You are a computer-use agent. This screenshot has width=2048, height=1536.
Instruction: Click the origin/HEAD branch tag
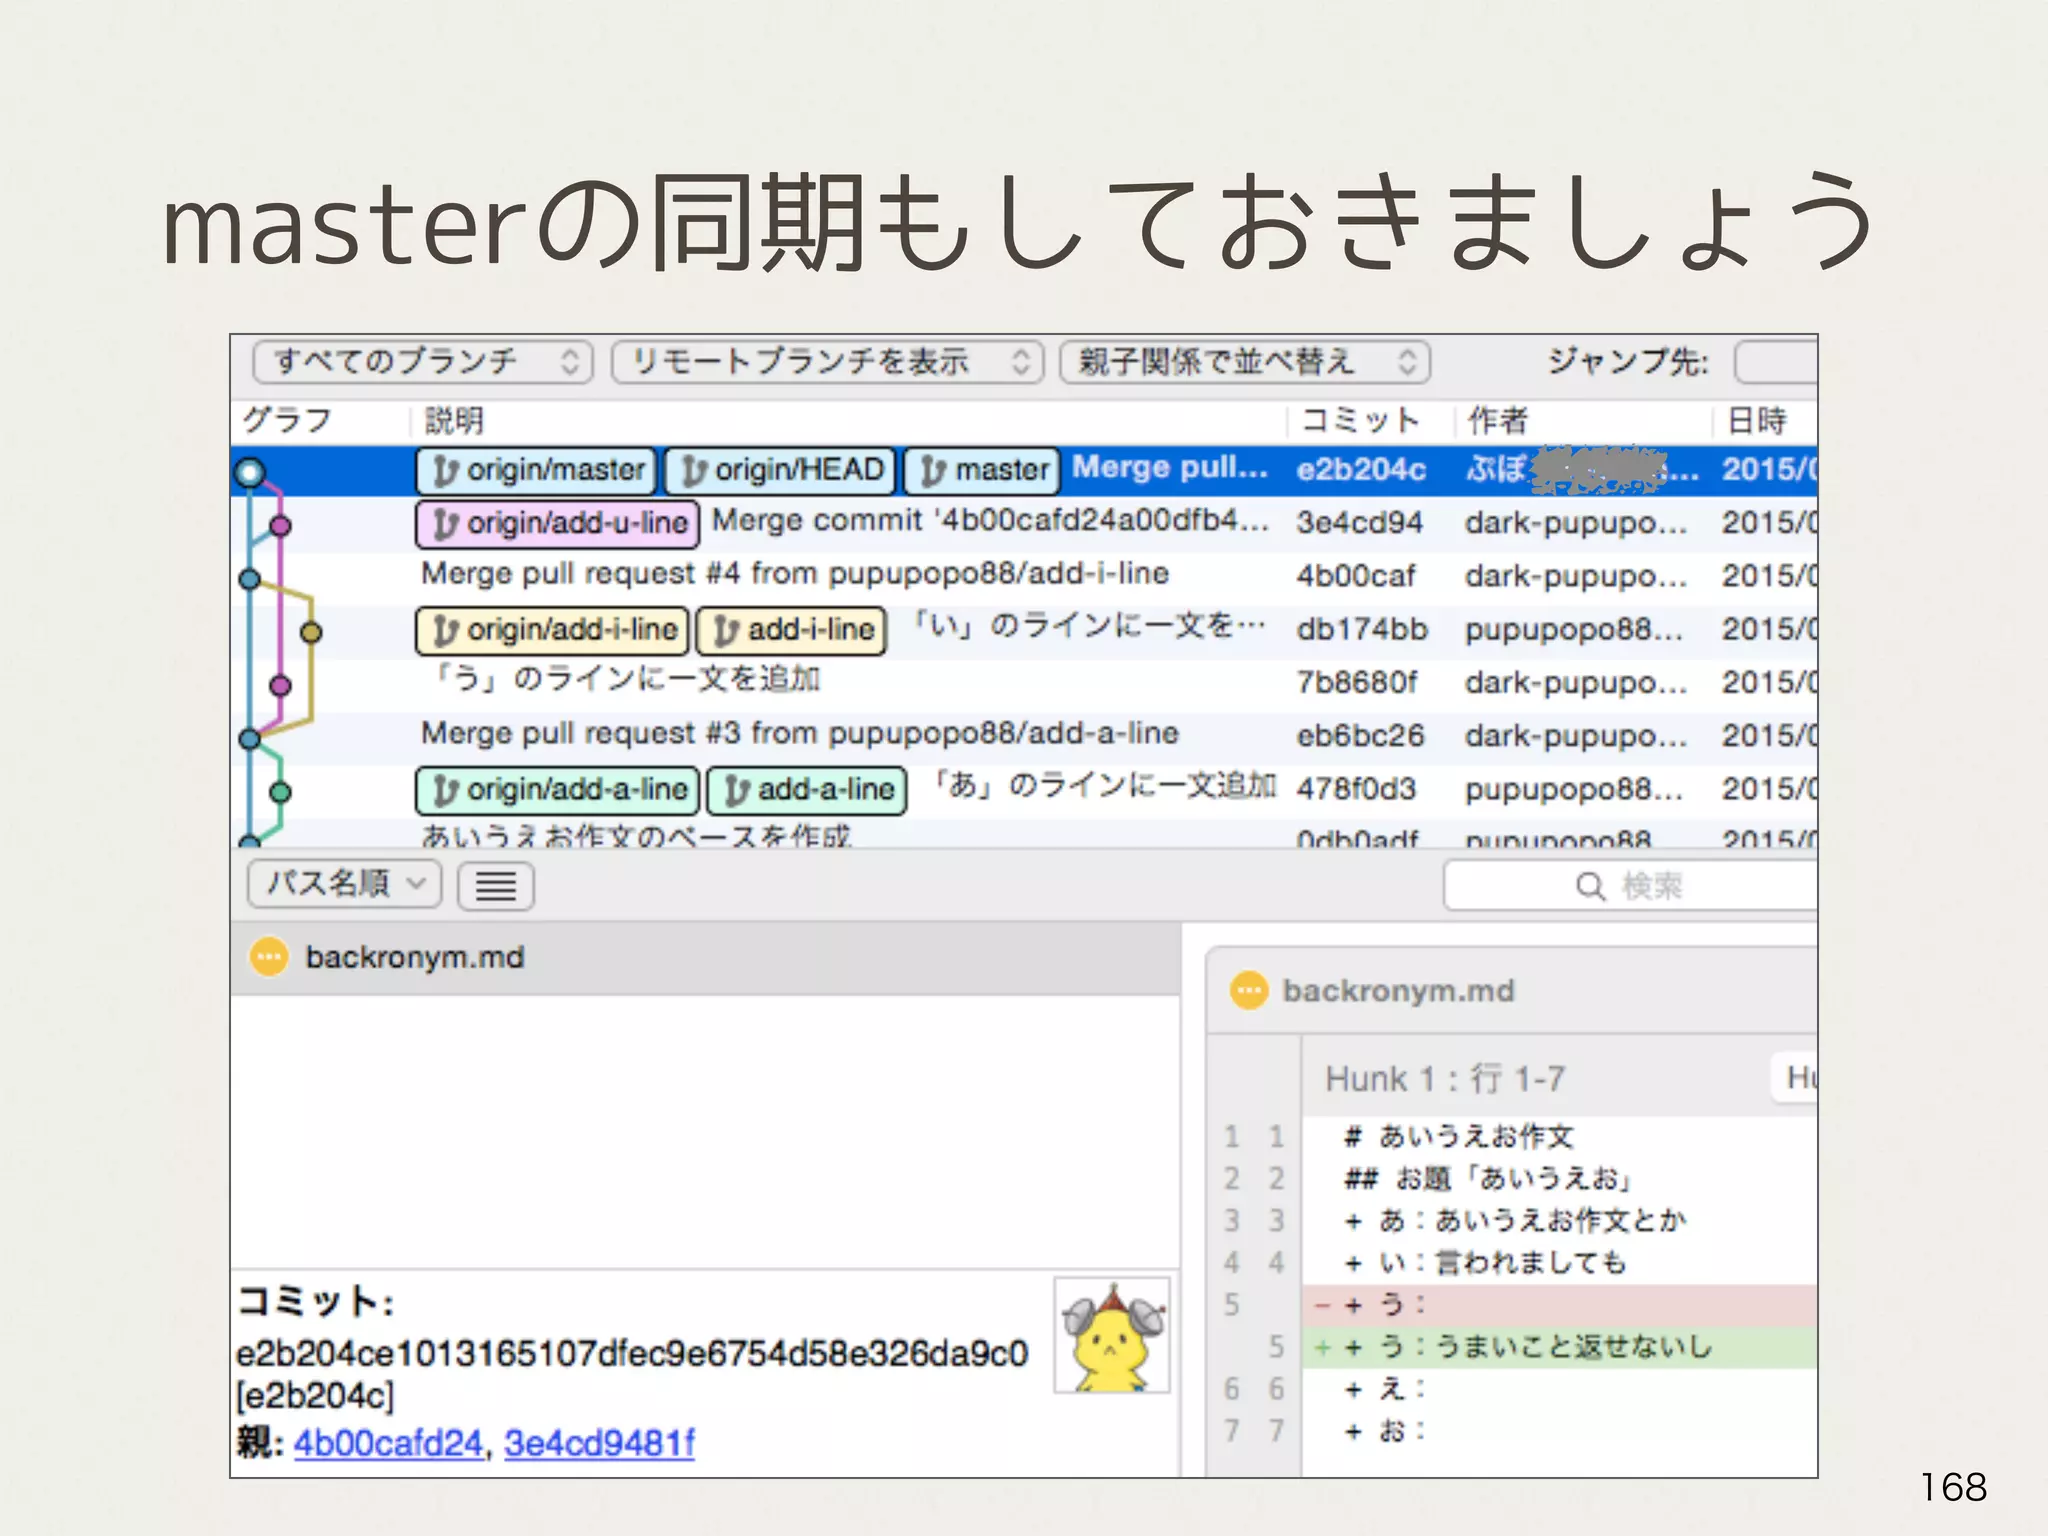[x=780, y=470]
